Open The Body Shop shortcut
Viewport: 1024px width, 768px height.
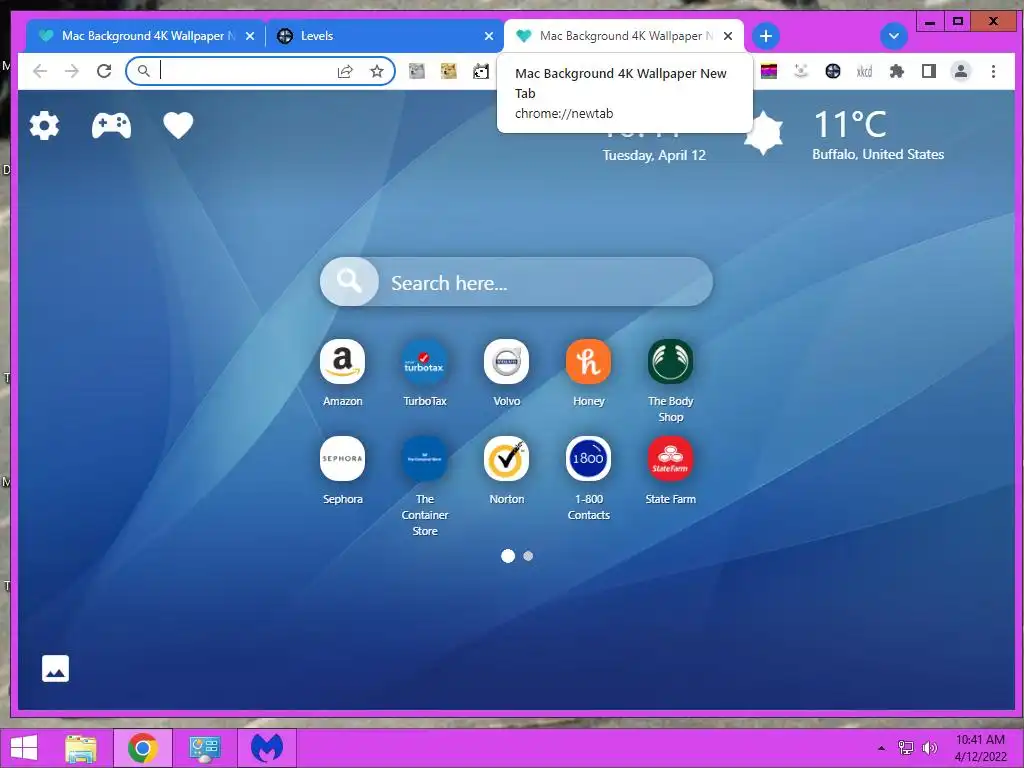670,361
